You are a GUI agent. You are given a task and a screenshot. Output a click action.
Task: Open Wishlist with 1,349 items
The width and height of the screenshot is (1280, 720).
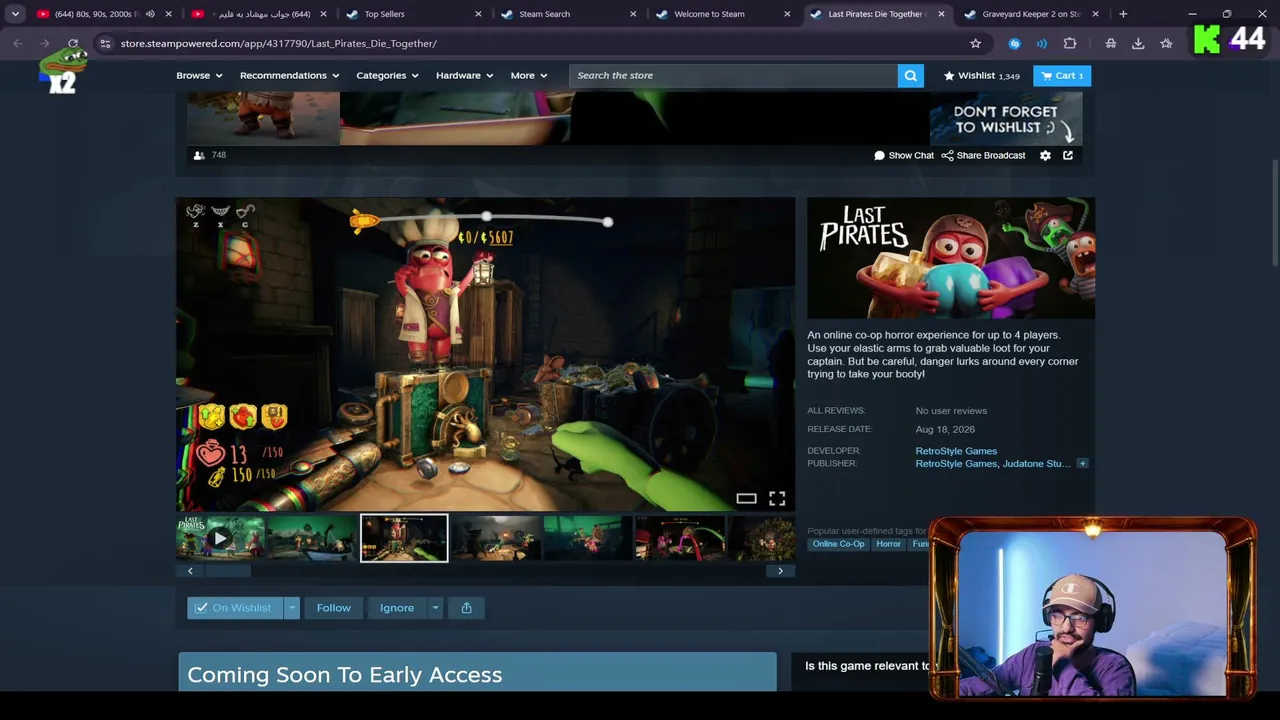[981, 75]
